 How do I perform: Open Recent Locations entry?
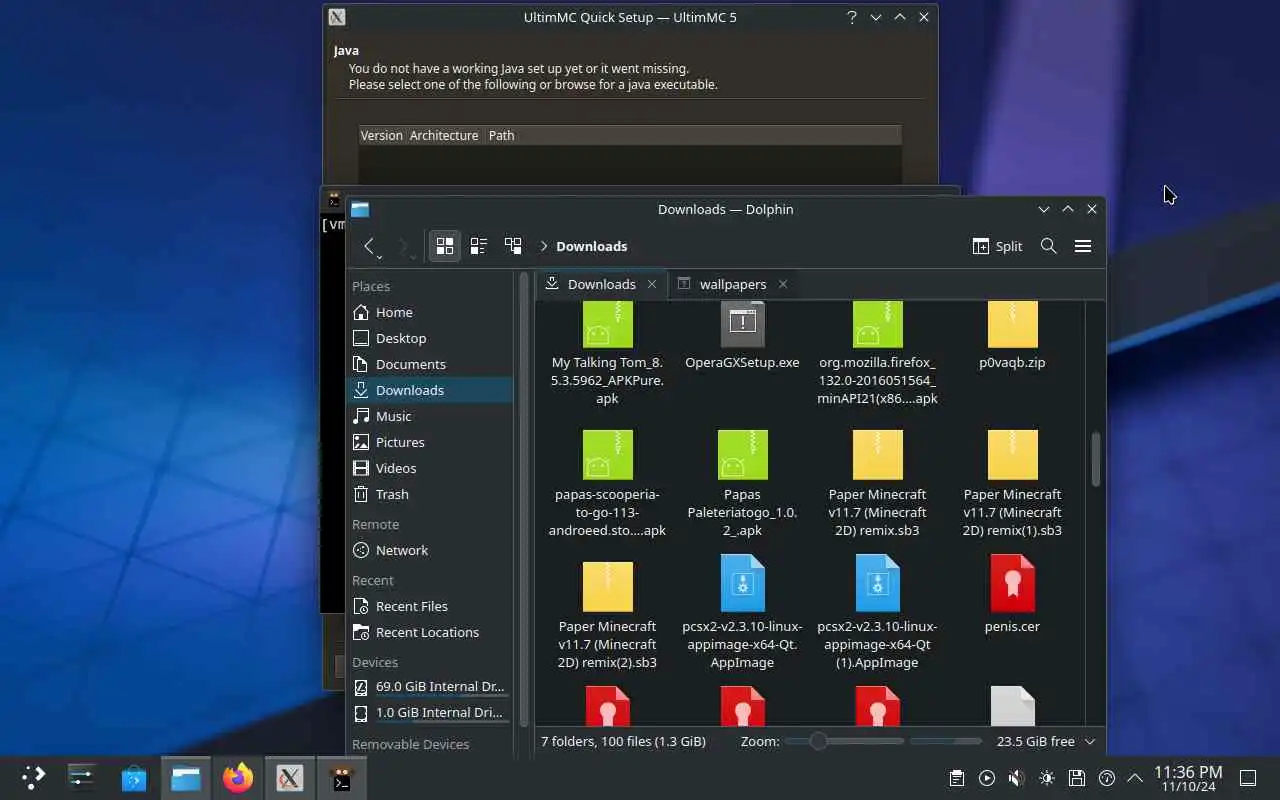430,632
